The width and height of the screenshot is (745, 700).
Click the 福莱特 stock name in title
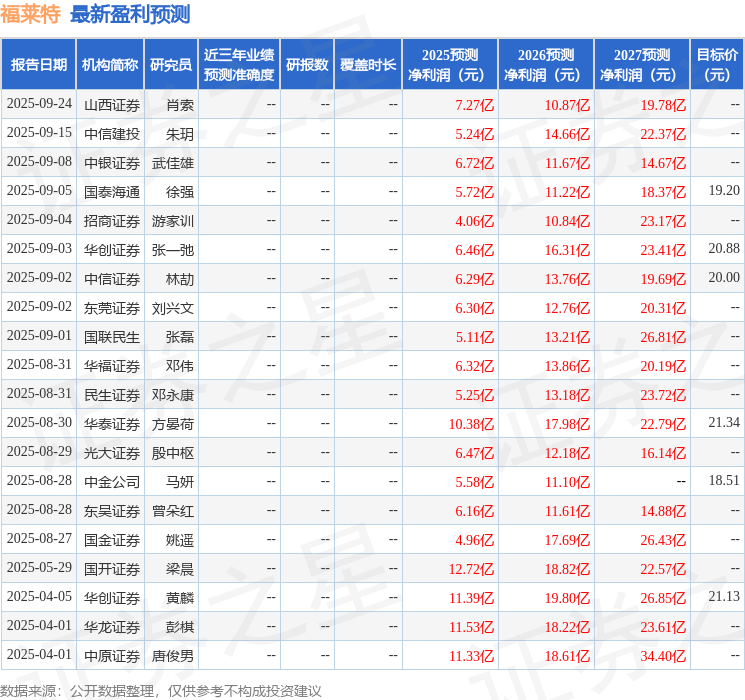tap(30, 14)
